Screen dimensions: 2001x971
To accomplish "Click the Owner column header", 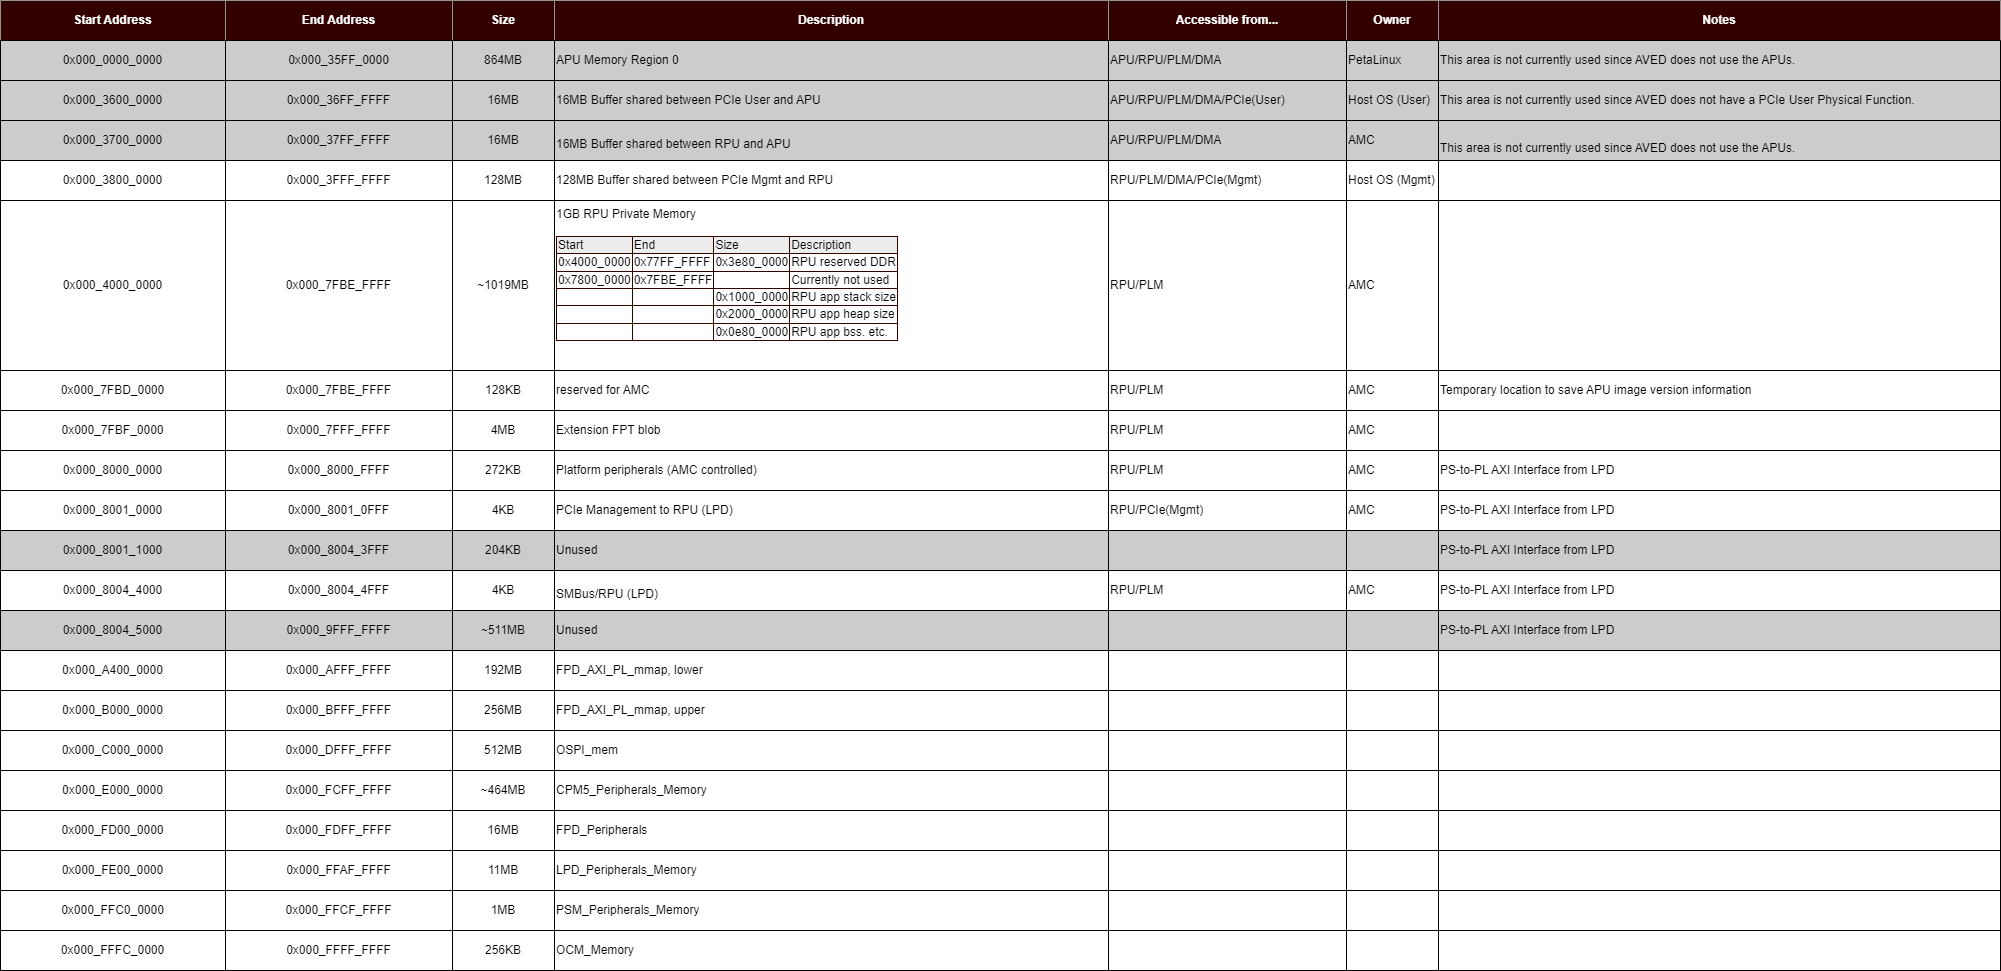I will pos(1391,20).
